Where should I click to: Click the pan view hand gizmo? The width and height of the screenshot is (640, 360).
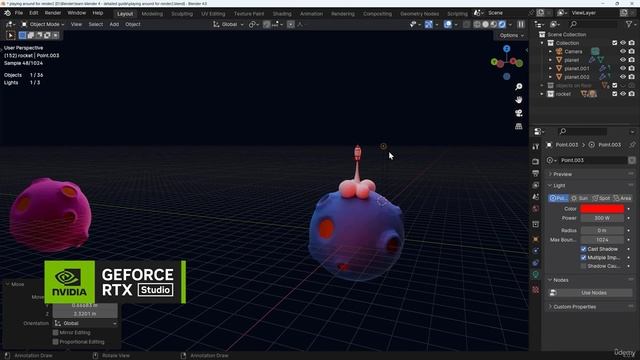[x=518, y=100]
